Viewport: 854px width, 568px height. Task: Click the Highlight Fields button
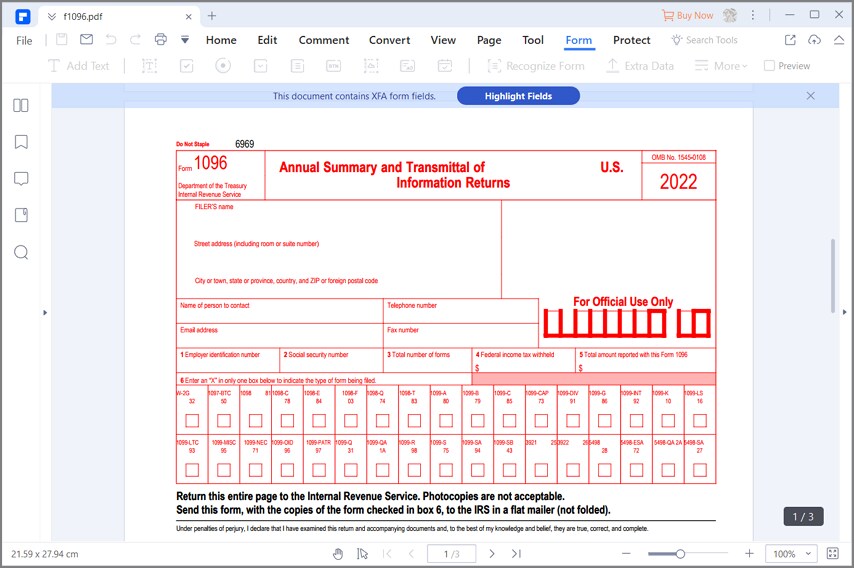pyautogui.click(x=518, y=96)
